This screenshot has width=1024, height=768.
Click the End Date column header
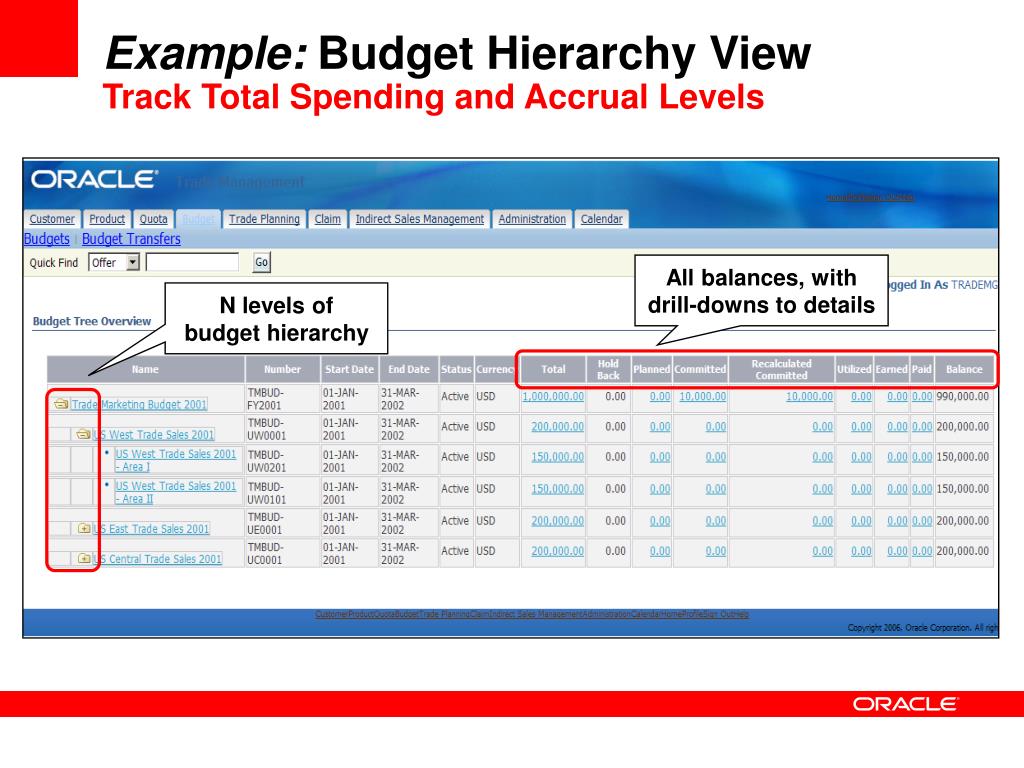coord(409,369)
